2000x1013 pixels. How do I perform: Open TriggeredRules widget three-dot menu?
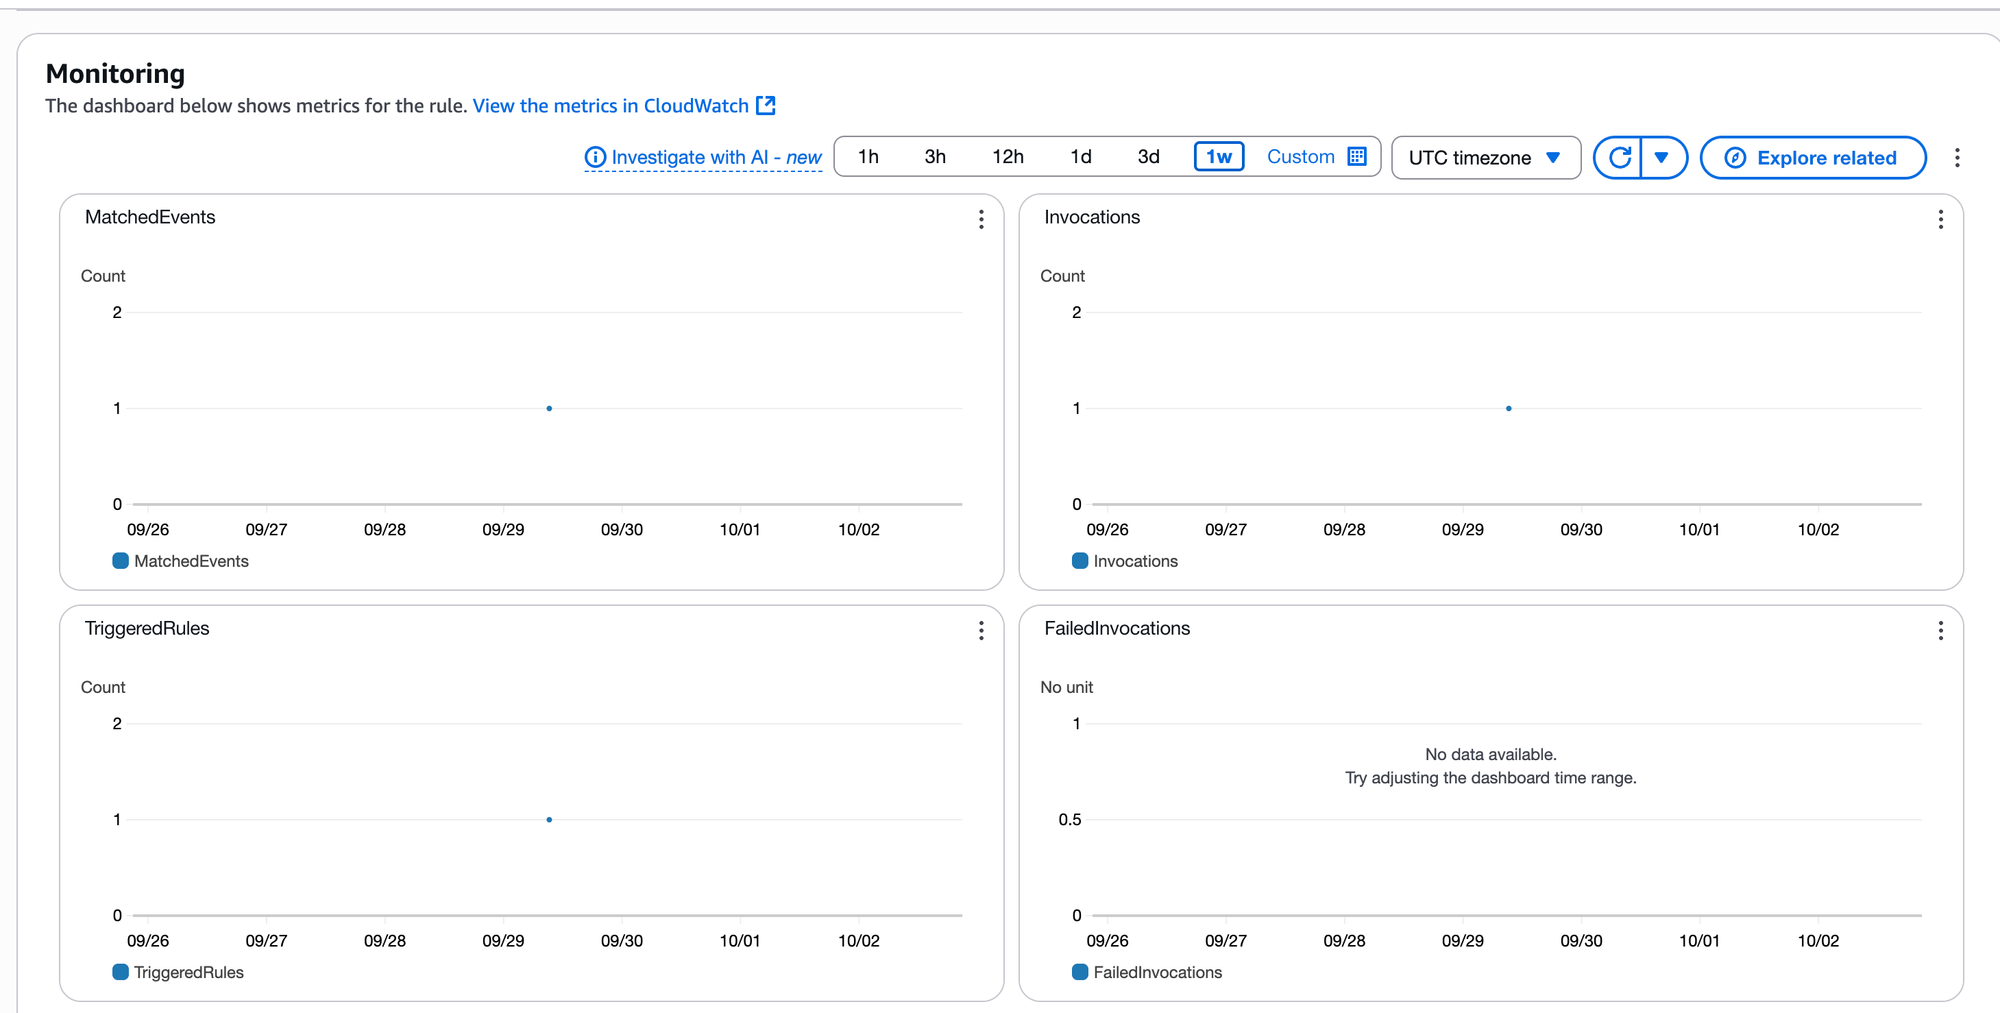click(981, 630)
